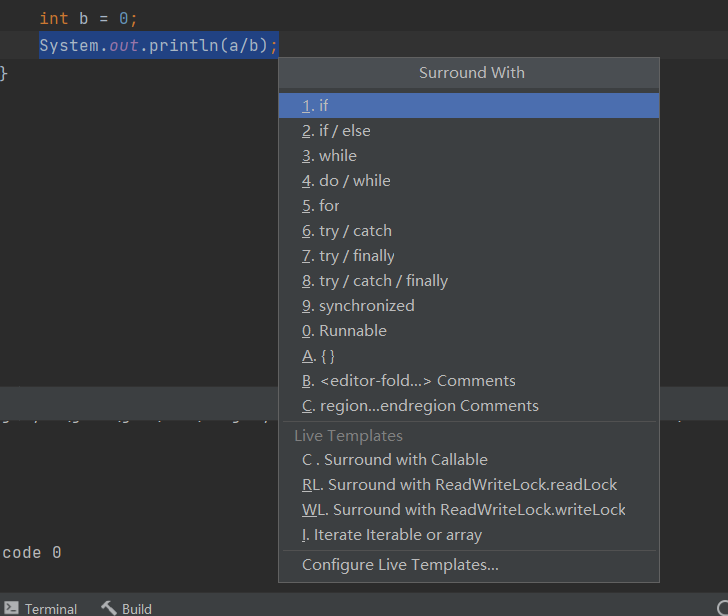
Task: Select try / catch / finally option
Action: click(x=383, y=281)
